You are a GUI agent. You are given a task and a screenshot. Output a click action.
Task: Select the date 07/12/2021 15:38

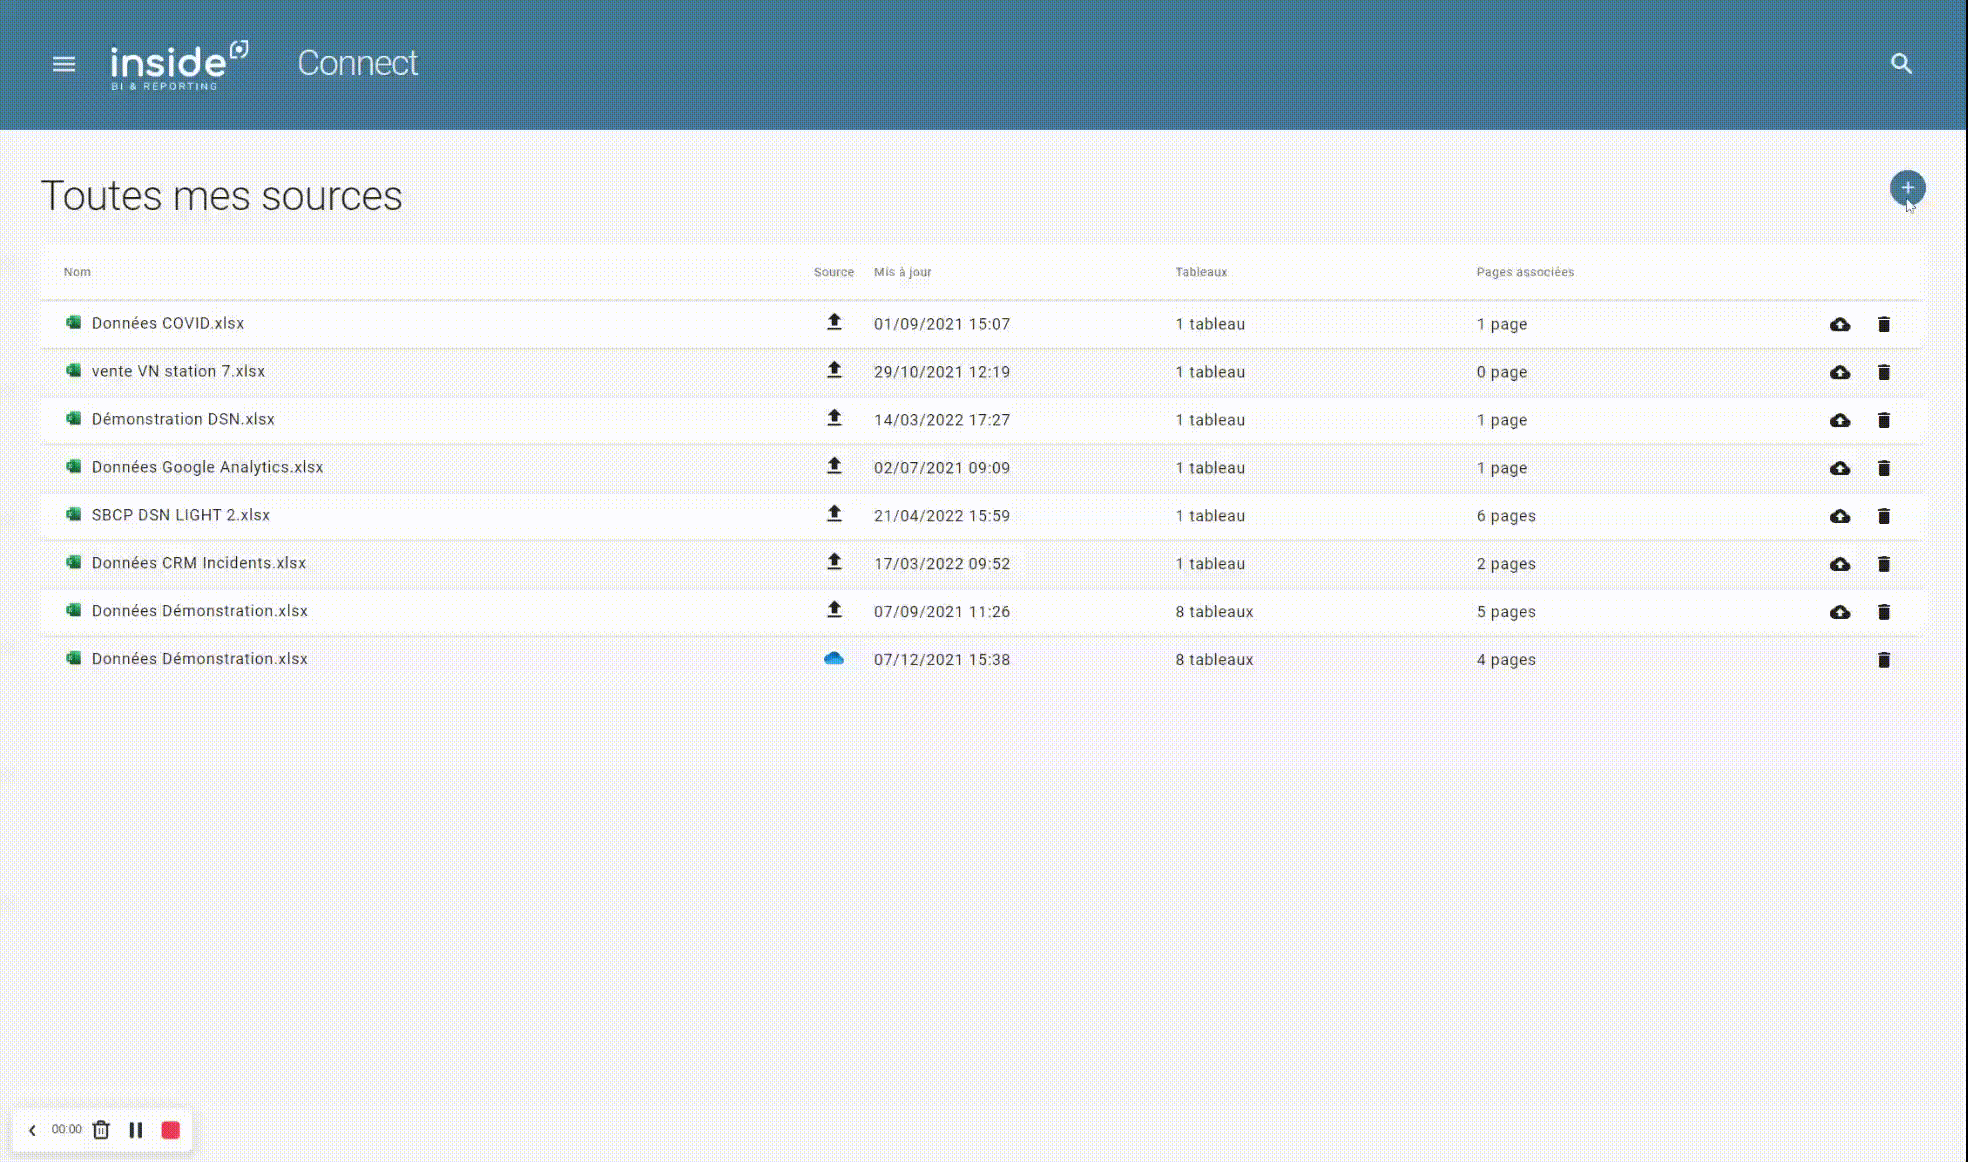coord(942,660)
